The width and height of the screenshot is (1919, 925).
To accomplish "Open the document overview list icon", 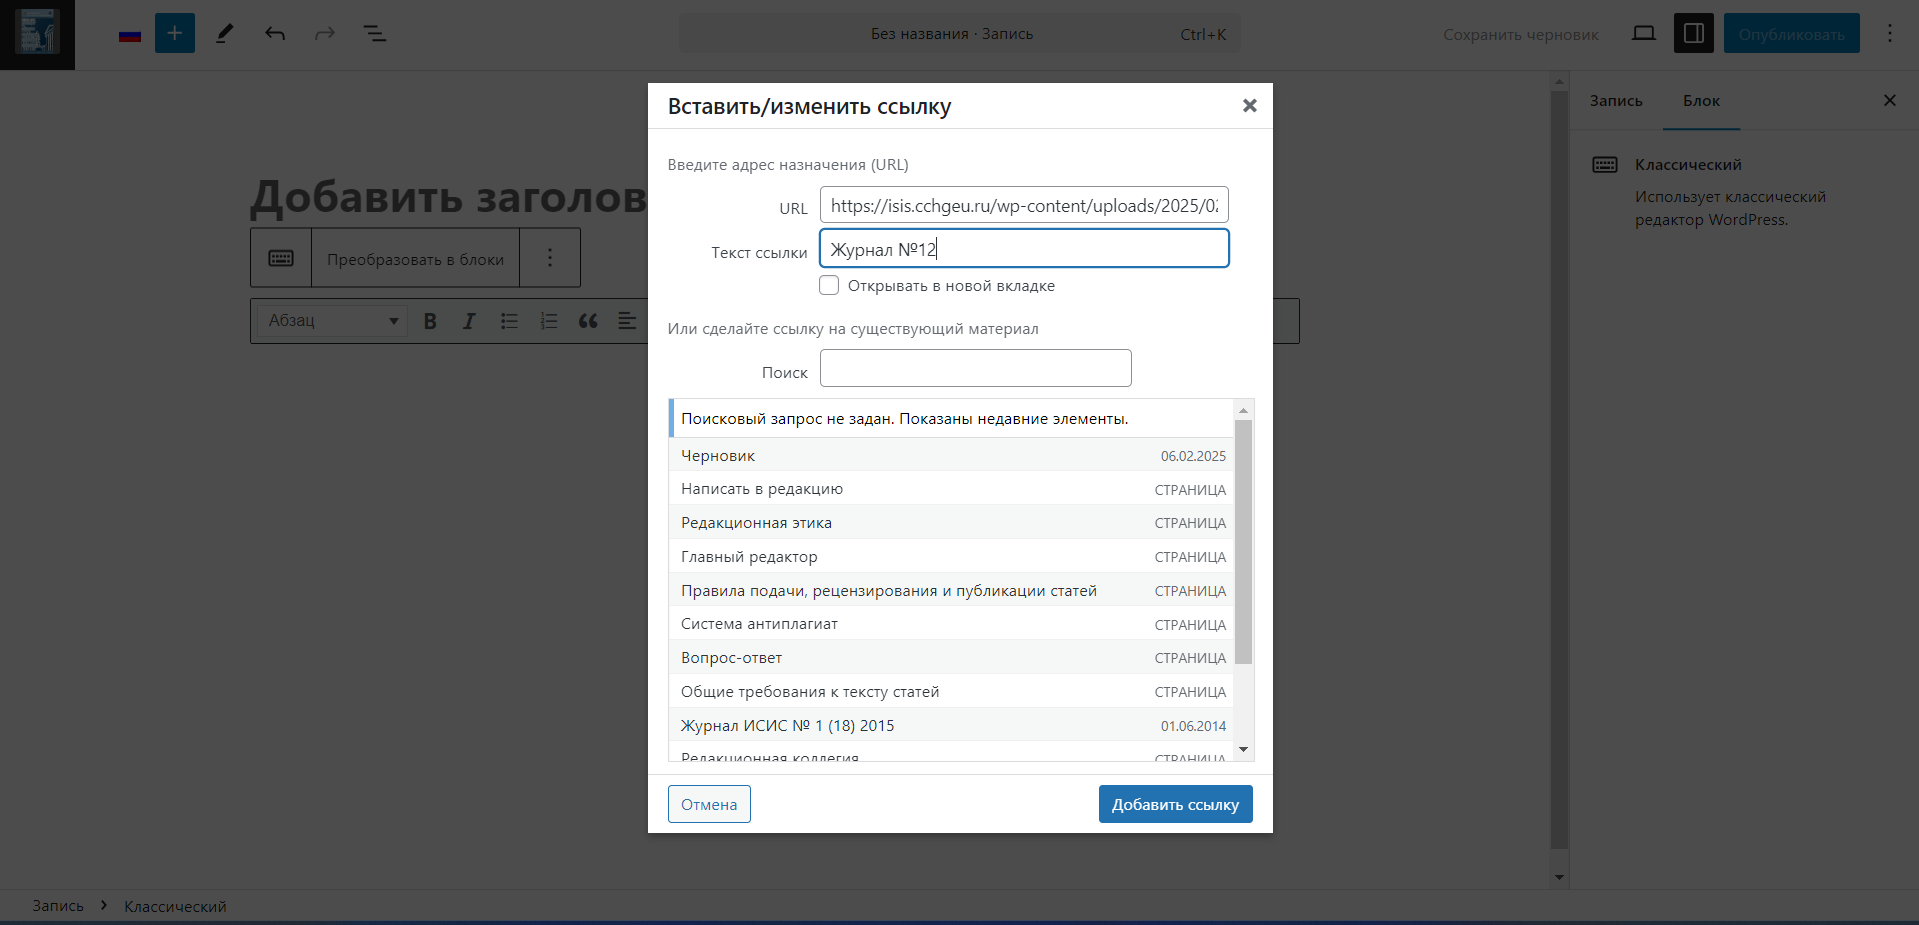I will pos(374,34).
